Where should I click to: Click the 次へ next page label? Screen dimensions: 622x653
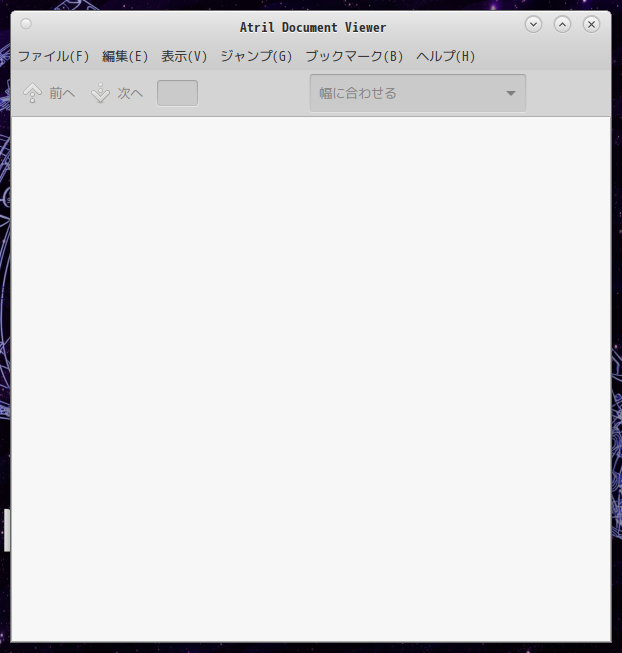[130, 93]
